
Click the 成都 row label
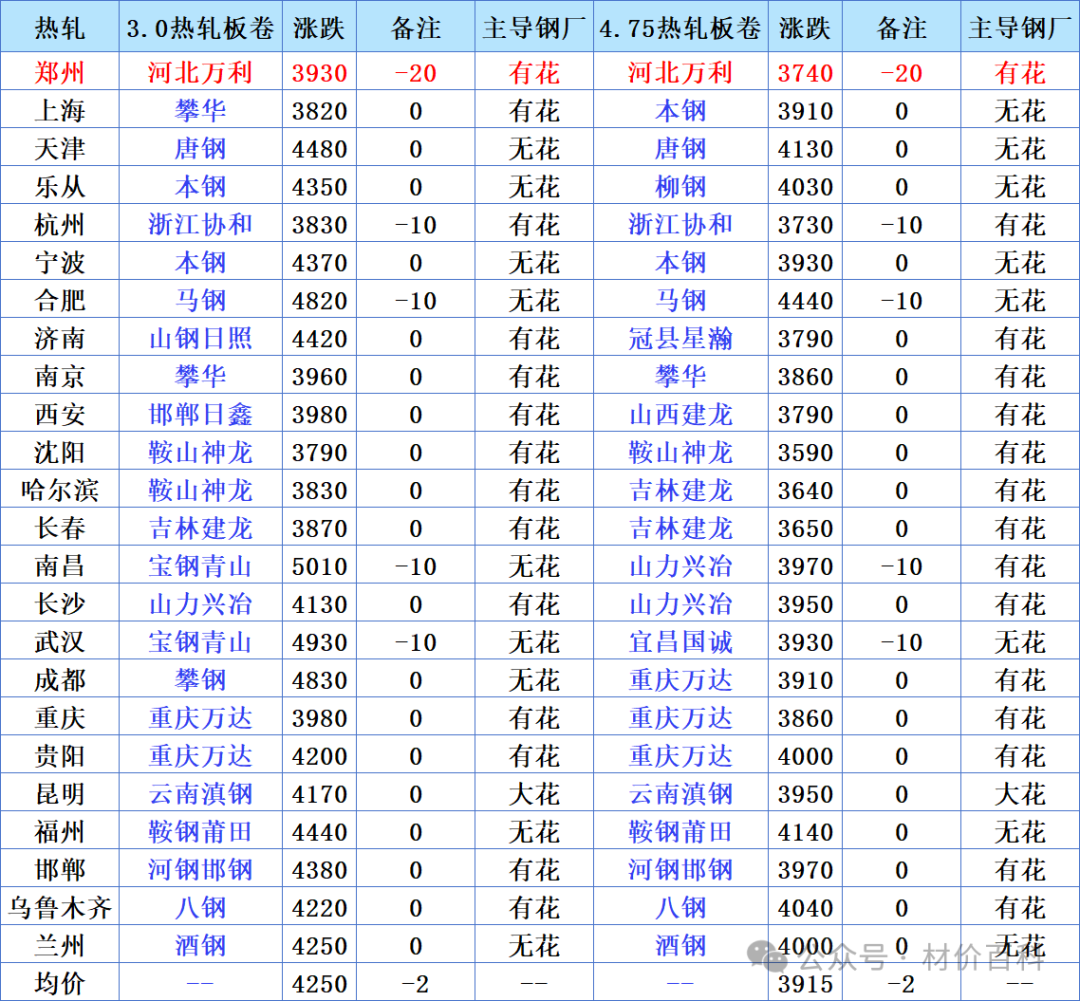(x=60, y=679)
